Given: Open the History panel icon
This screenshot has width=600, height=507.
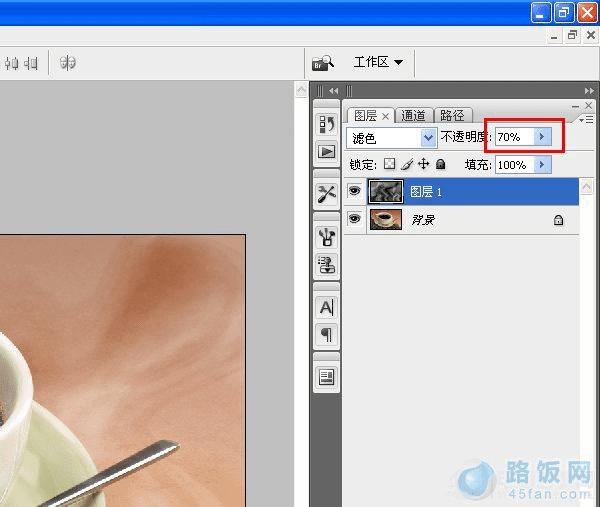Looking at the screenshot, I should point(326,124).
